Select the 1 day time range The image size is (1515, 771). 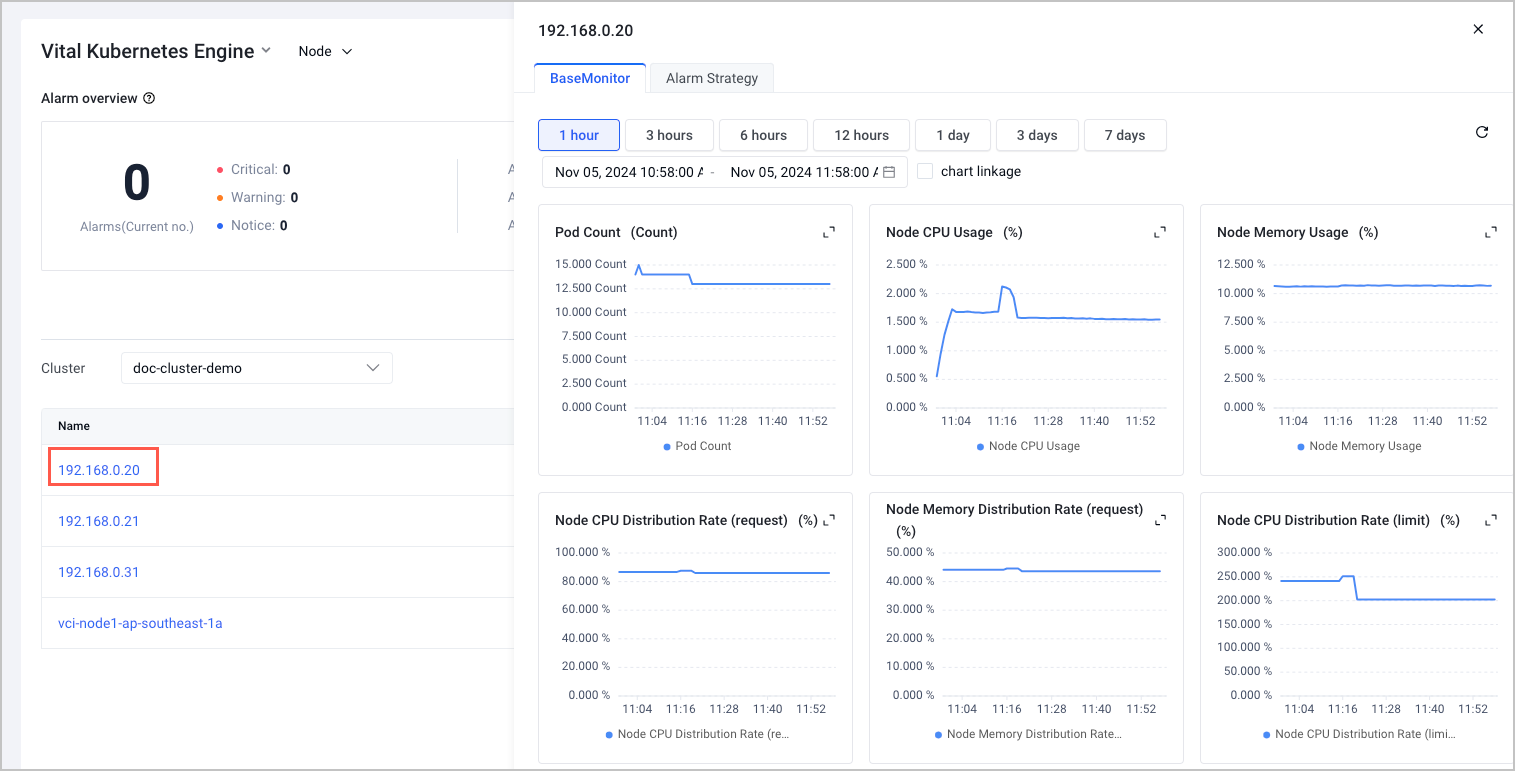(x=953, y=135)
